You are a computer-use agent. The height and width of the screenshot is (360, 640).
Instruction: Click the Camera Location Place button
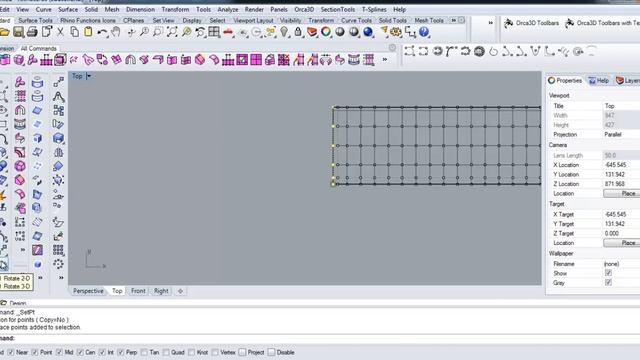(622, 193)
